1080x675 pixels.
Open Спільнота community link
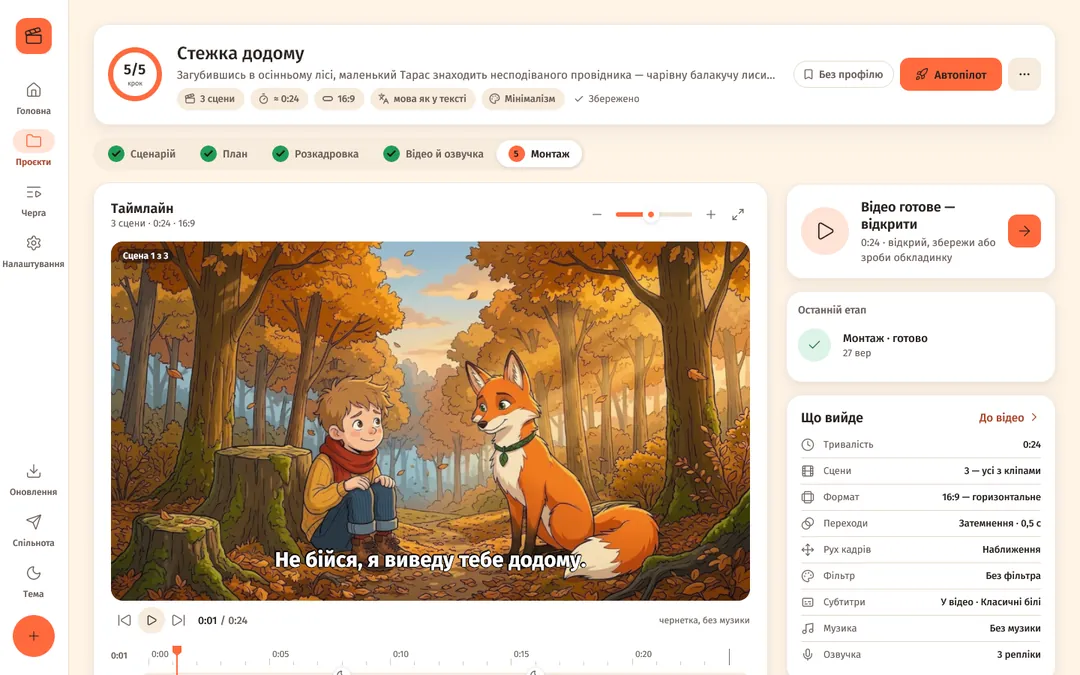coord(33,530)
